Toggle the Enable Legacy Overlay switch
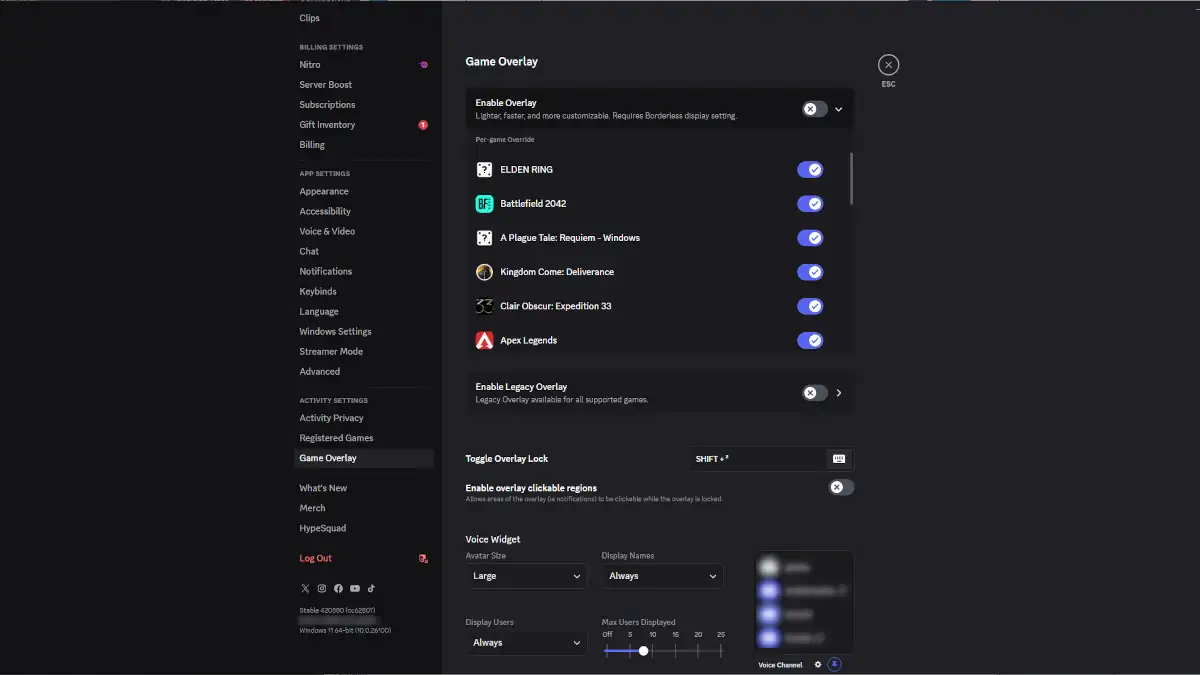1200x675 pixels. coord(815,393)
